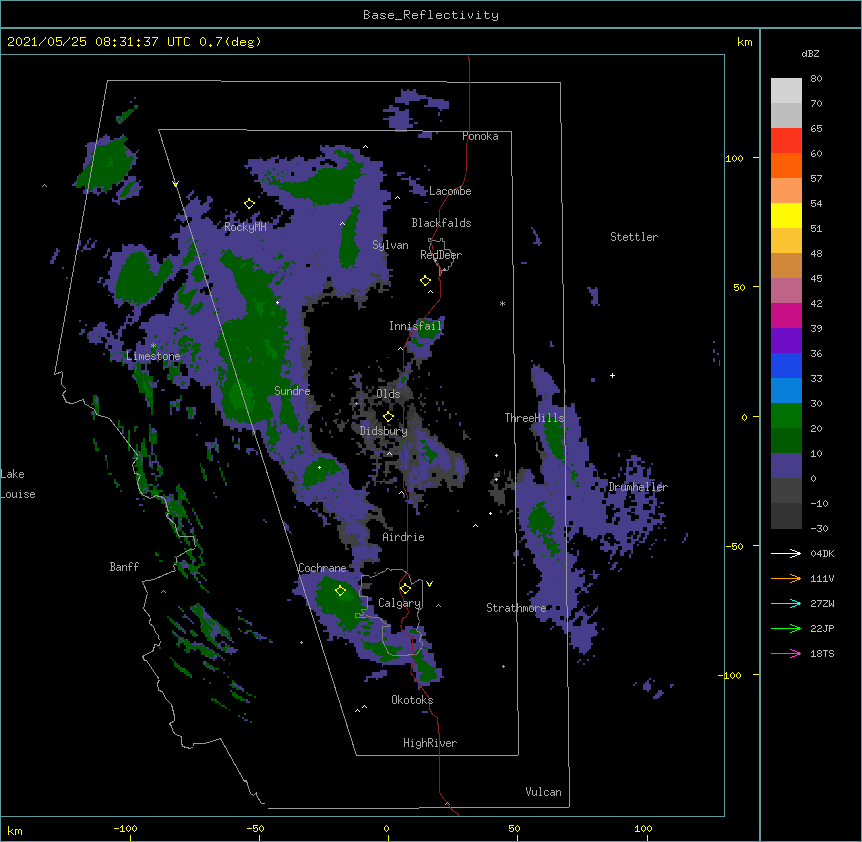Click the Strathmore town label
Screen dimensions: 862x842
tap(516, 608)
